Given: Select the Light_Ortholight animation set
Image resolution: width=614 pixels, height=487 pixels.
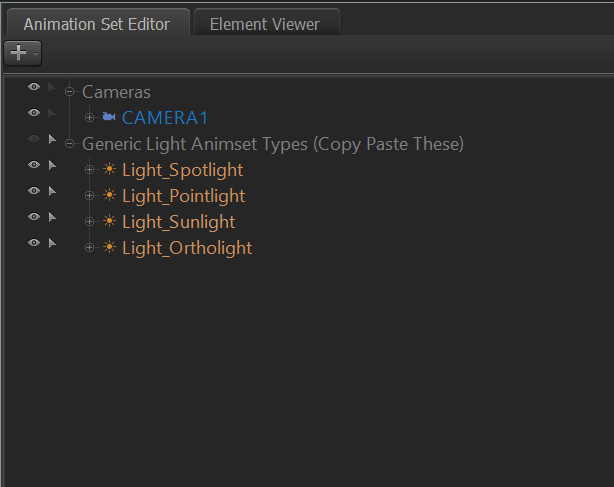Looking at the screenshot, I should coord(186,248).
